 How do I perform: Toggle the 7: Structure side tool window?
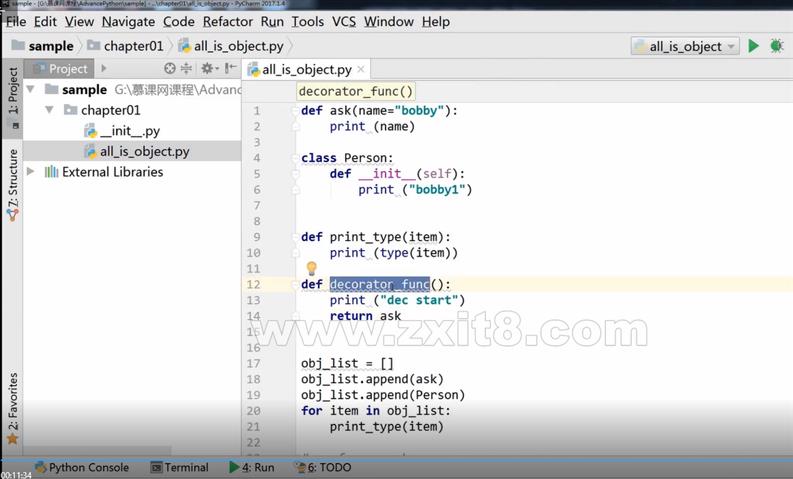click(x=13, y=186)
